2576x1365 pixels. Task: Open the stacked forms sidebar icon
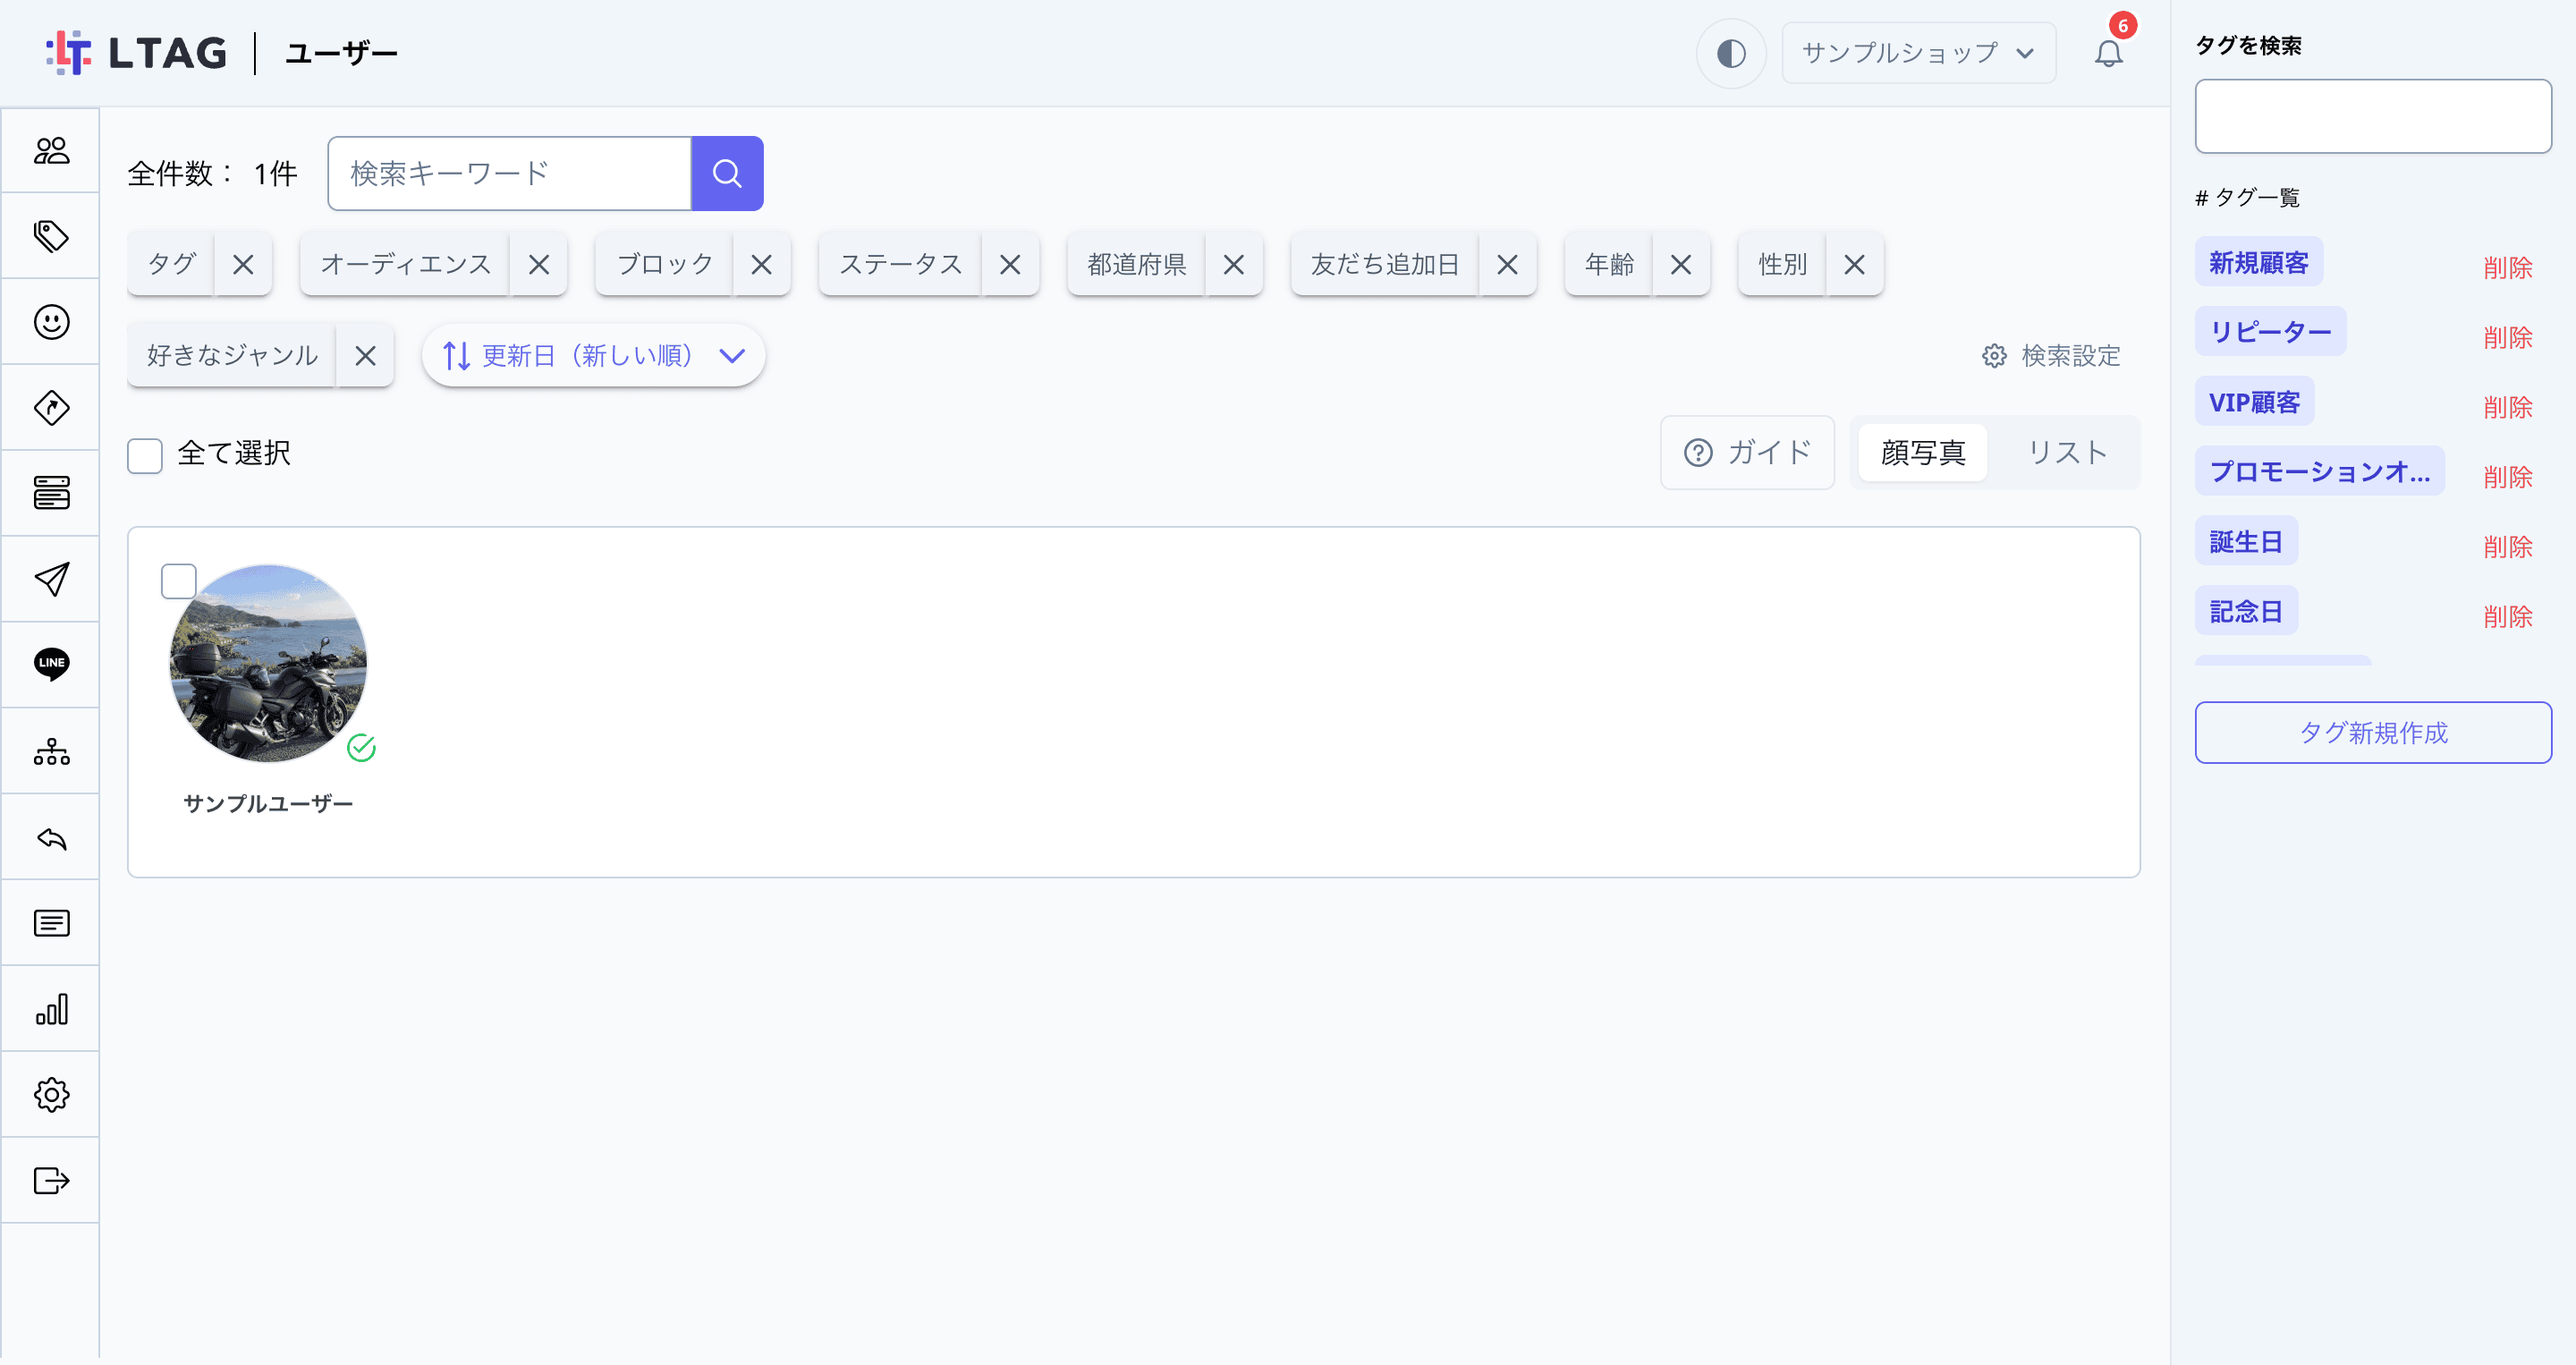click(51, 493)
